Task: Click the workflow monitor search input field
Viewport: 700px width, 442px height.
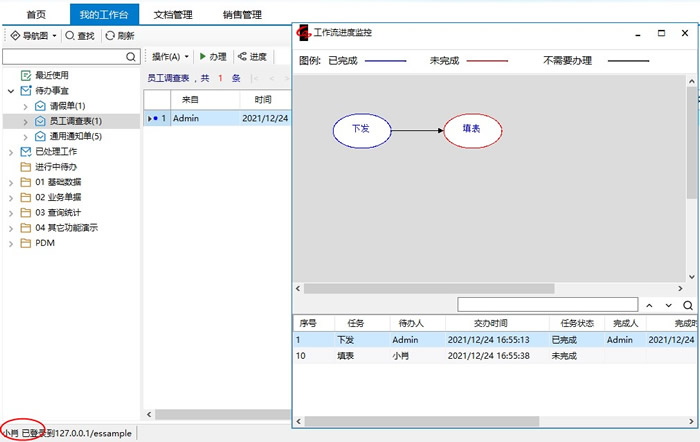Action: 547,305
